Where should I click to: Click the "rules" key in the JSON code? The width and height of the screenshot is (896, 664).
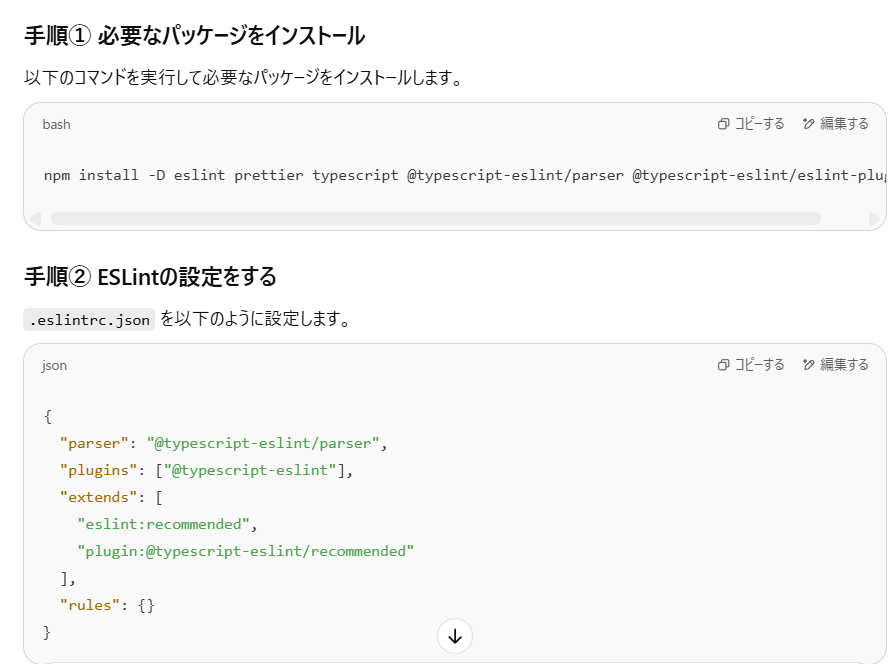pos(90,605)
